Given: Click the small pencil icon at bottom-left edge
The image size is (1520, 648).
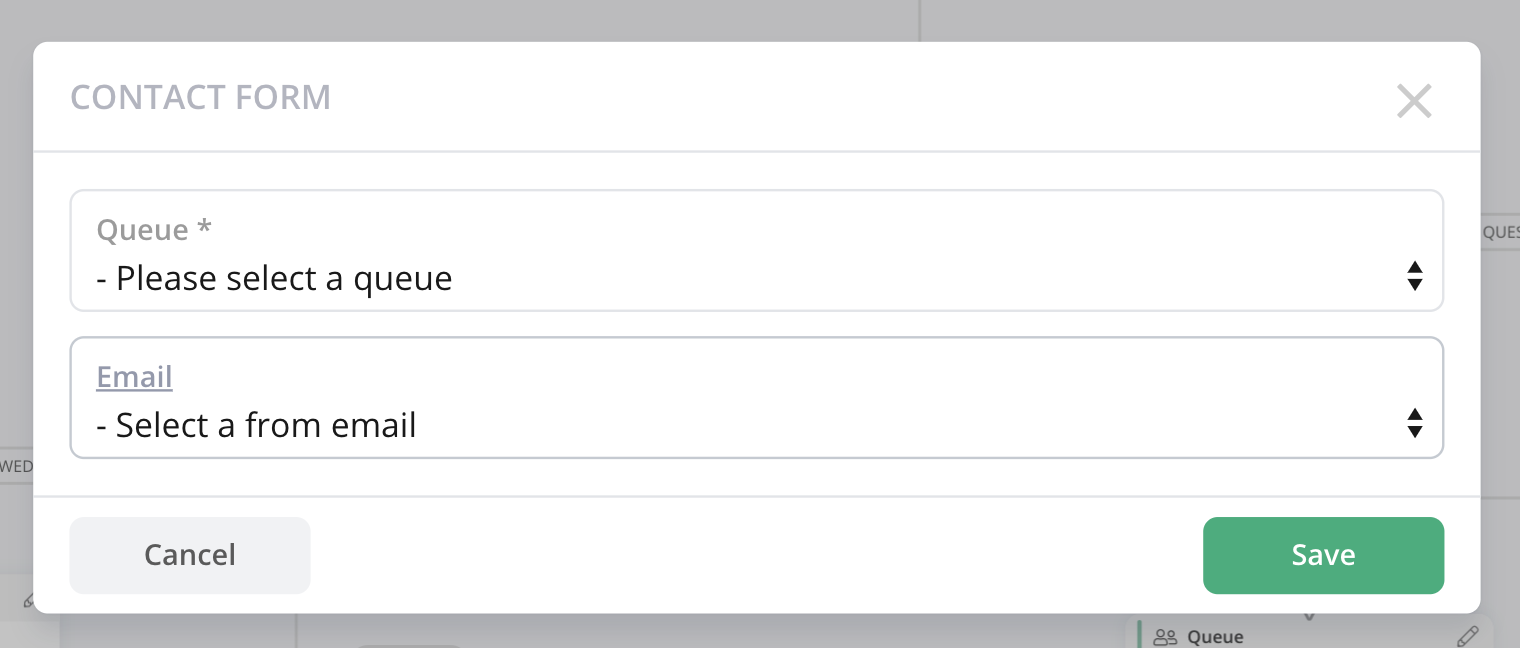Looking at the screenshot, I should click(x=29, y=601).
